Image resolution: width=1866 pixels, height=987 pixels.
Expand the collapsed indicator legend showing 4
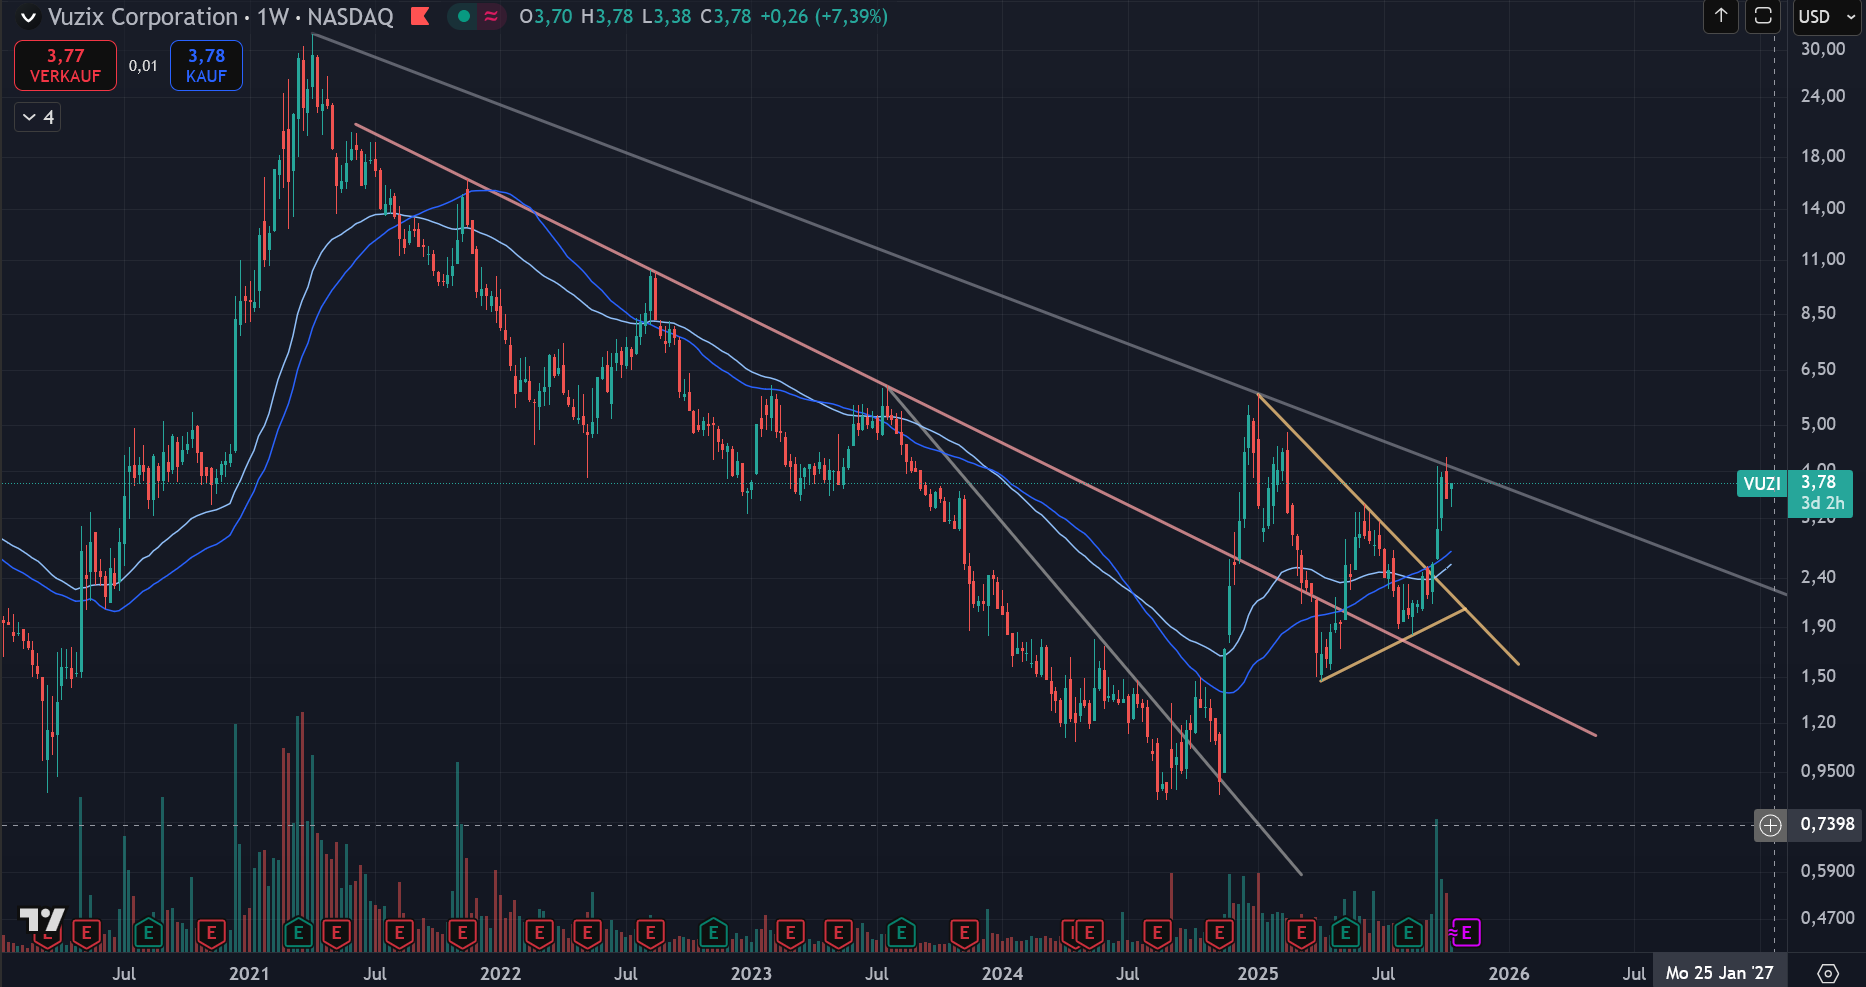click(38, 118)
